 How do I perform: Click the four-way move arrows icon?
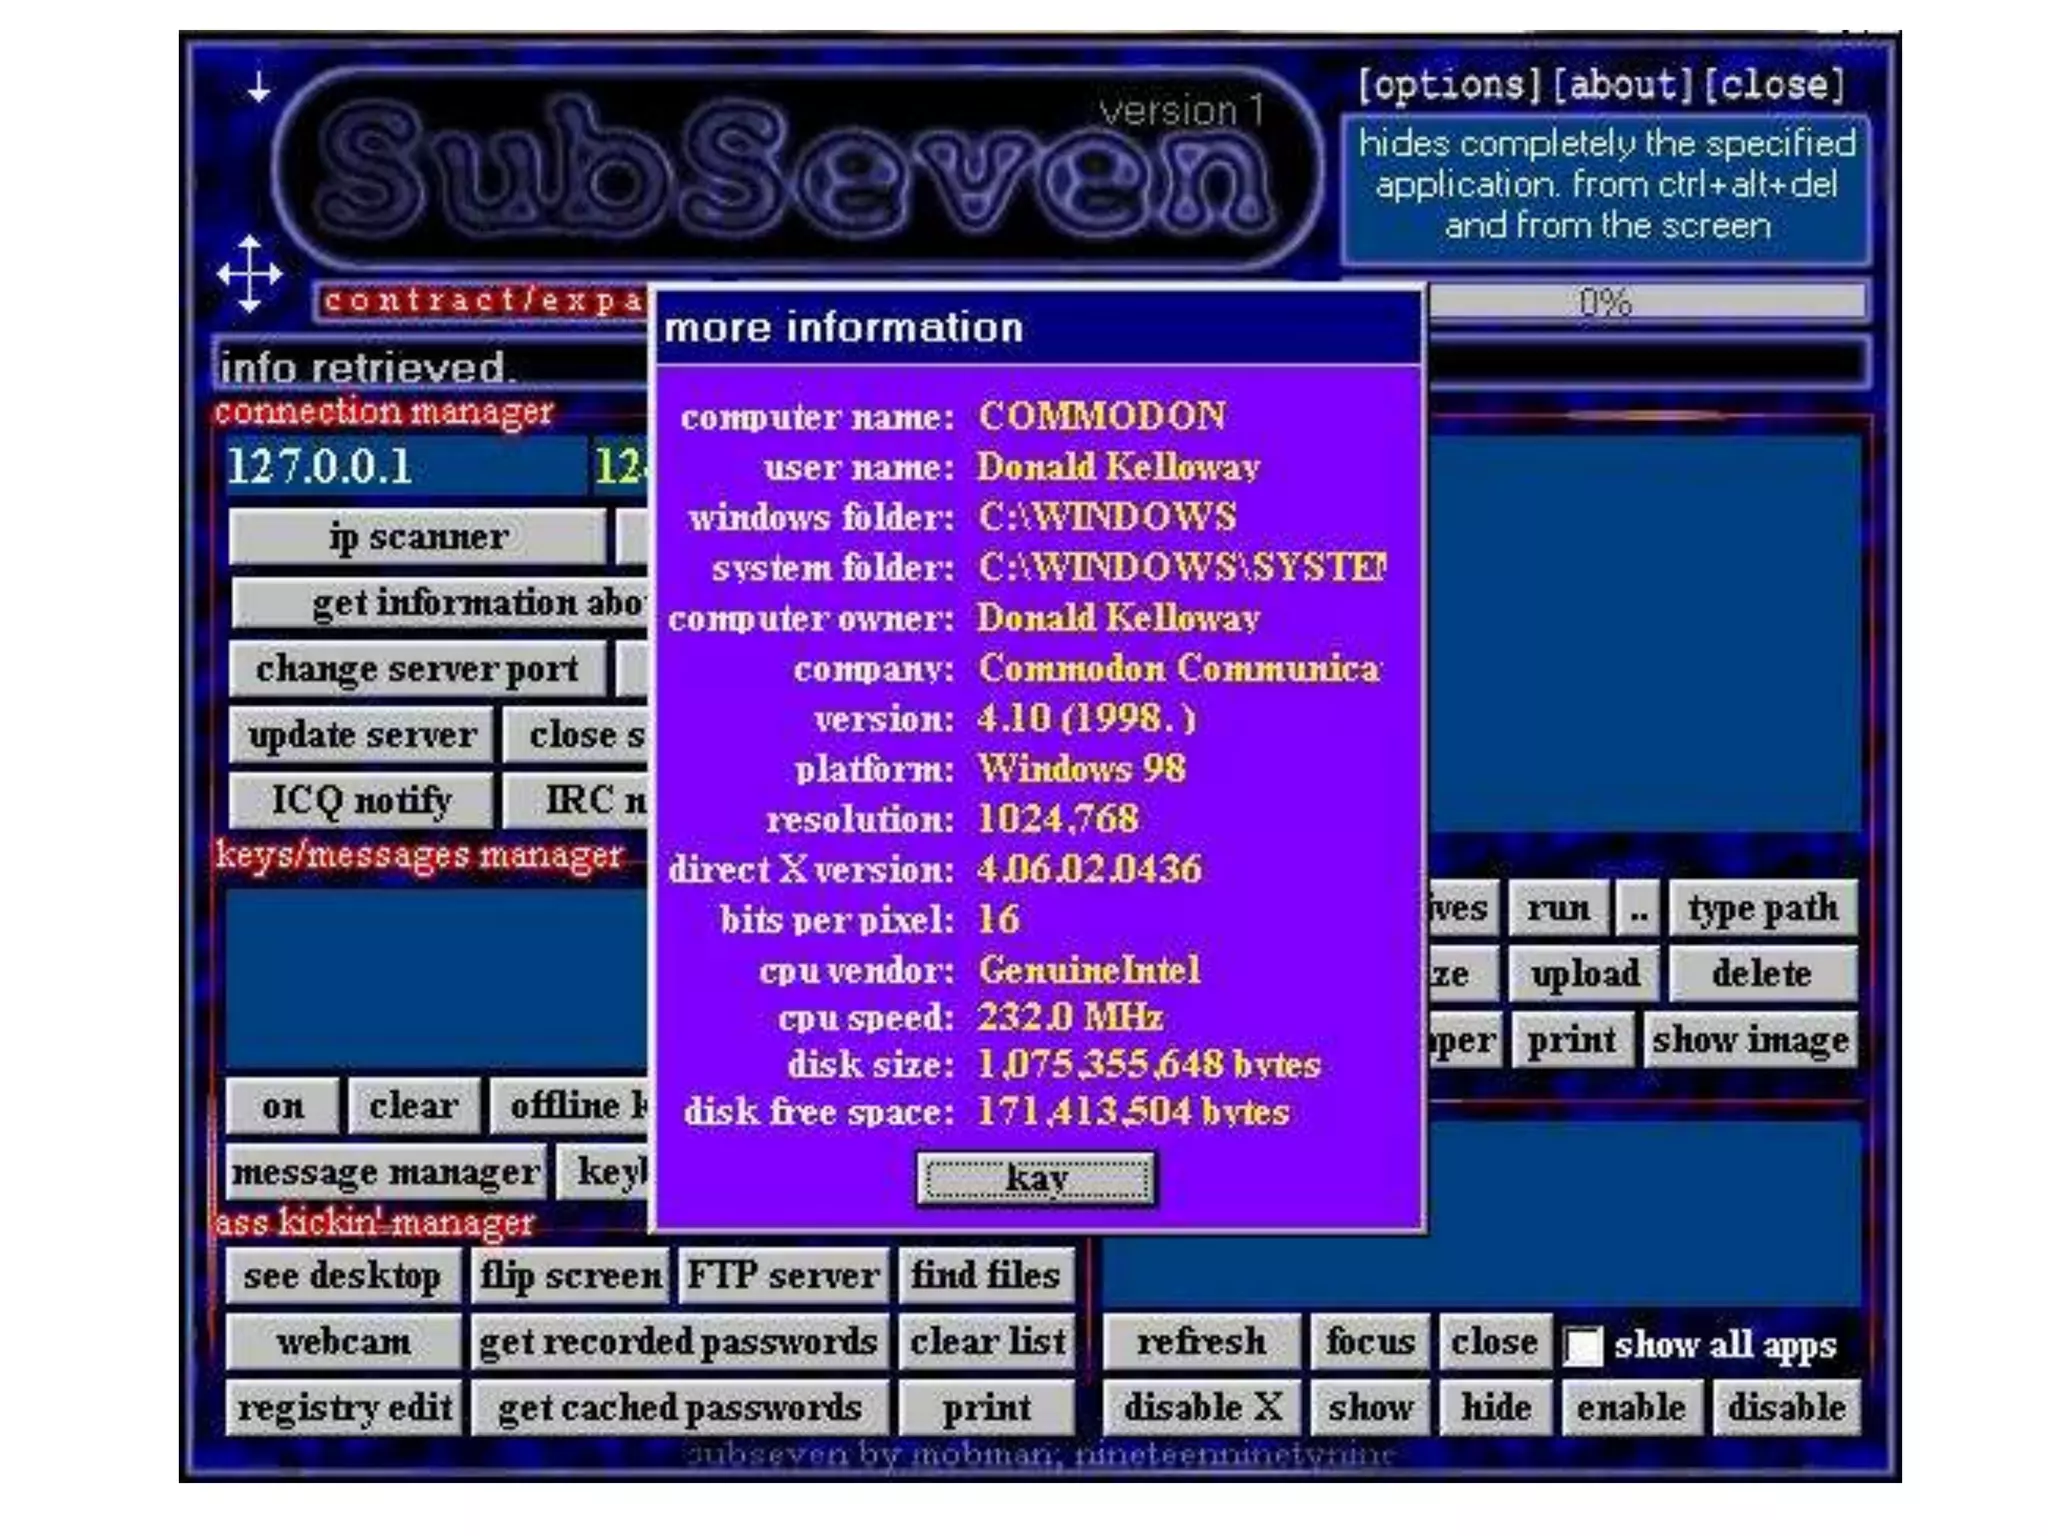[x=250, y=273]
